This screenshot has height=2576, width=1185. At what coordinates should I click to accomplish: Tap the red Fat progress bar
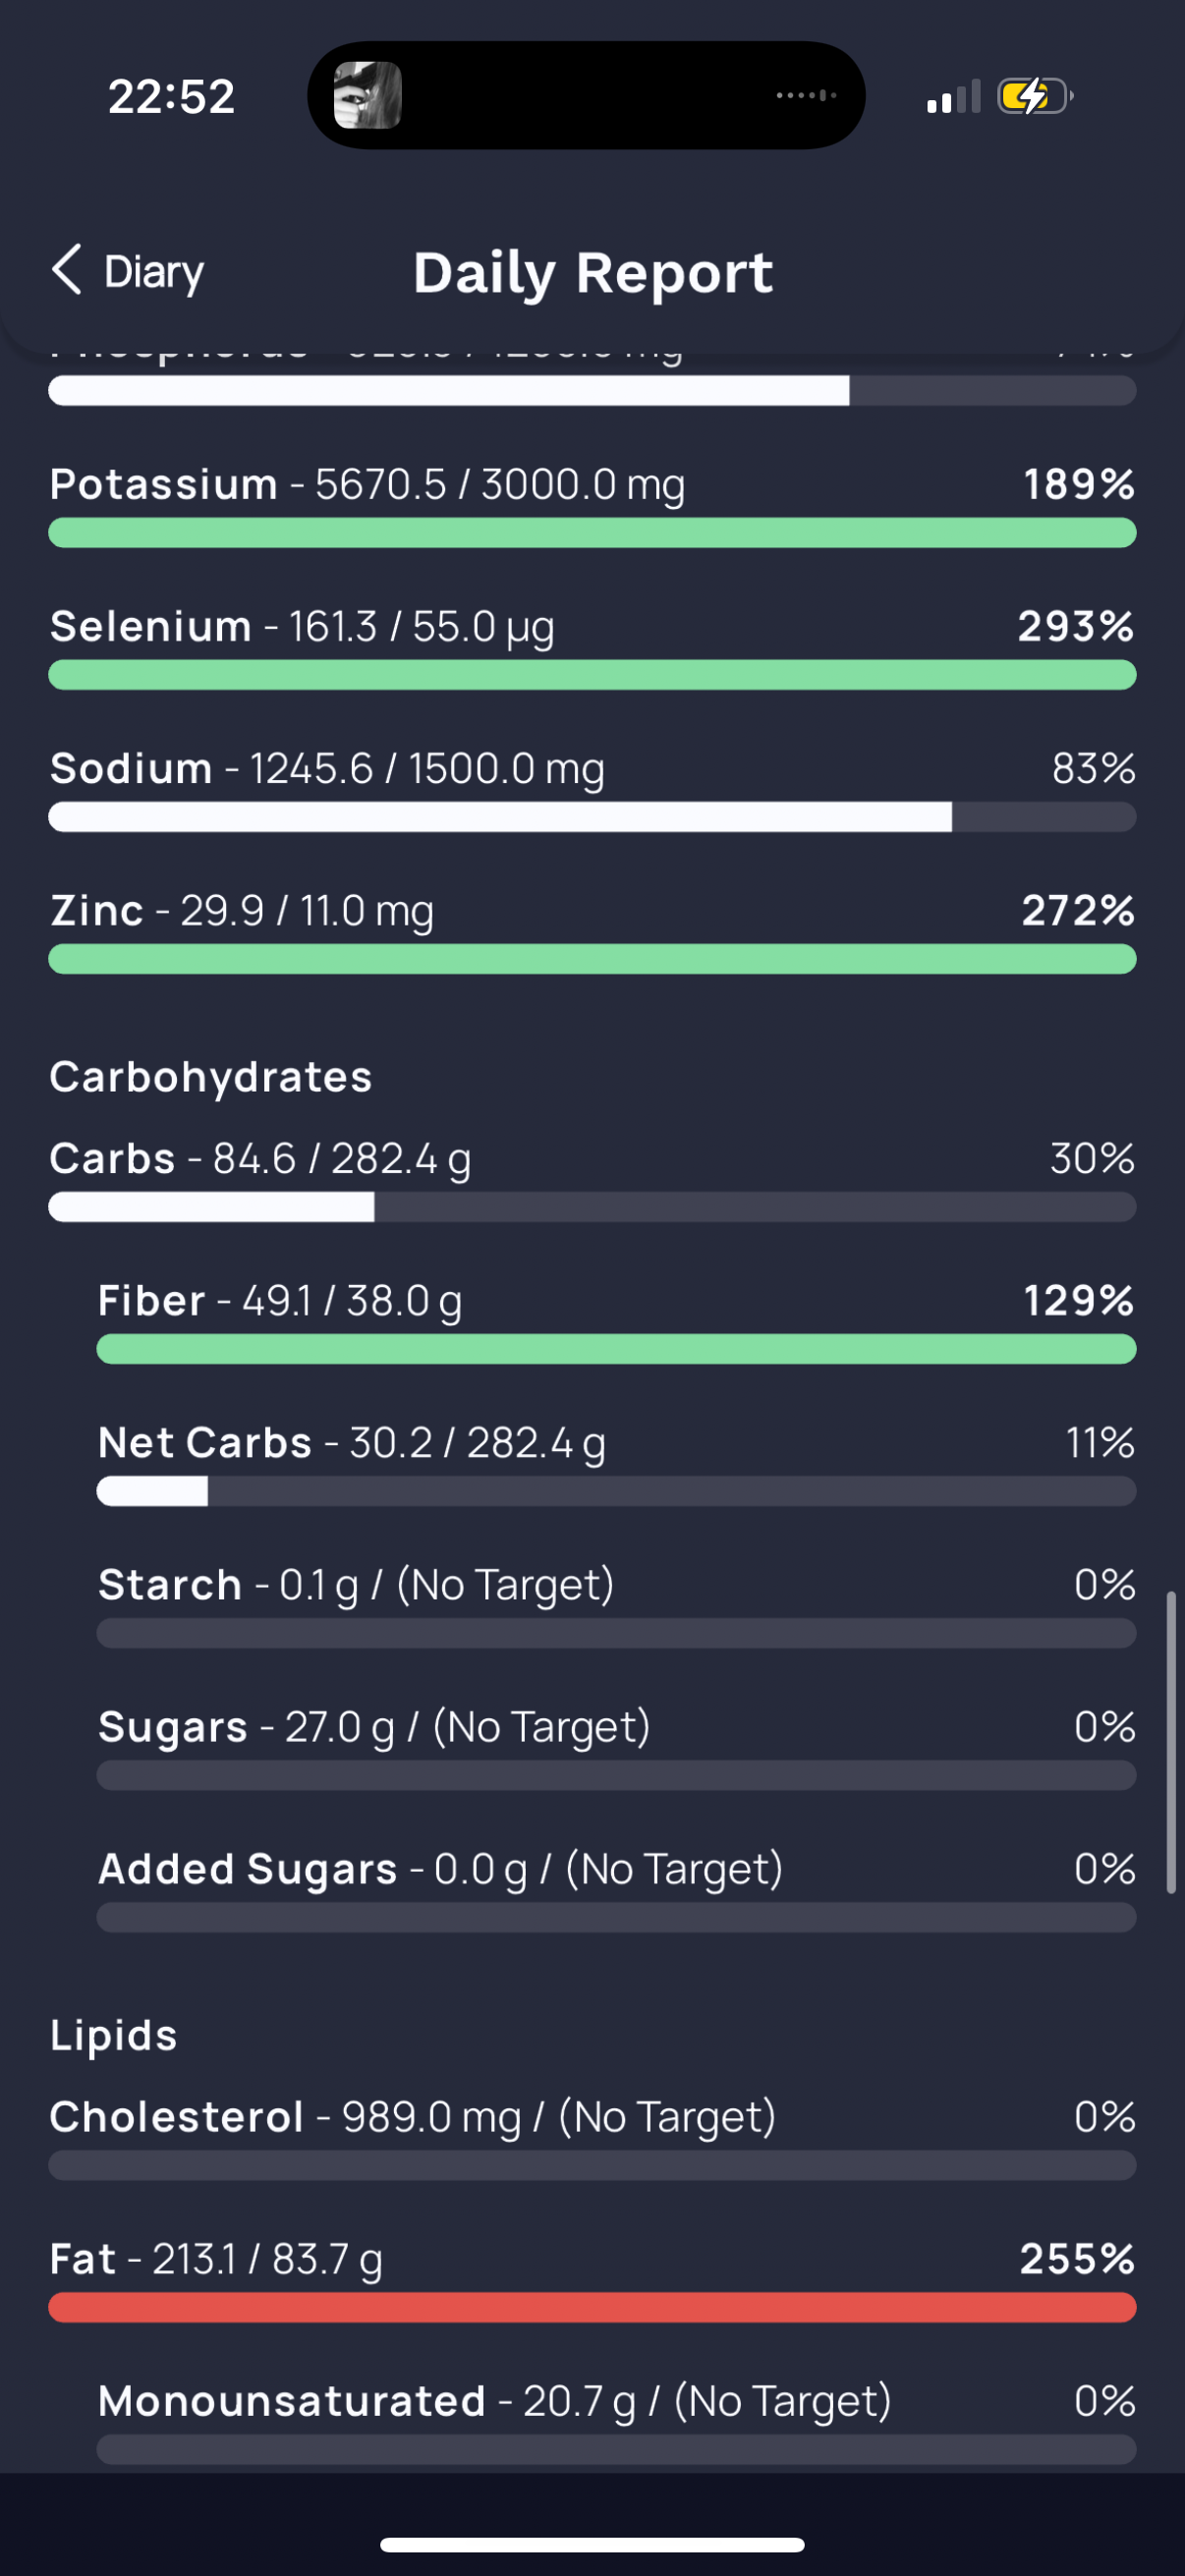point(592,2307)
